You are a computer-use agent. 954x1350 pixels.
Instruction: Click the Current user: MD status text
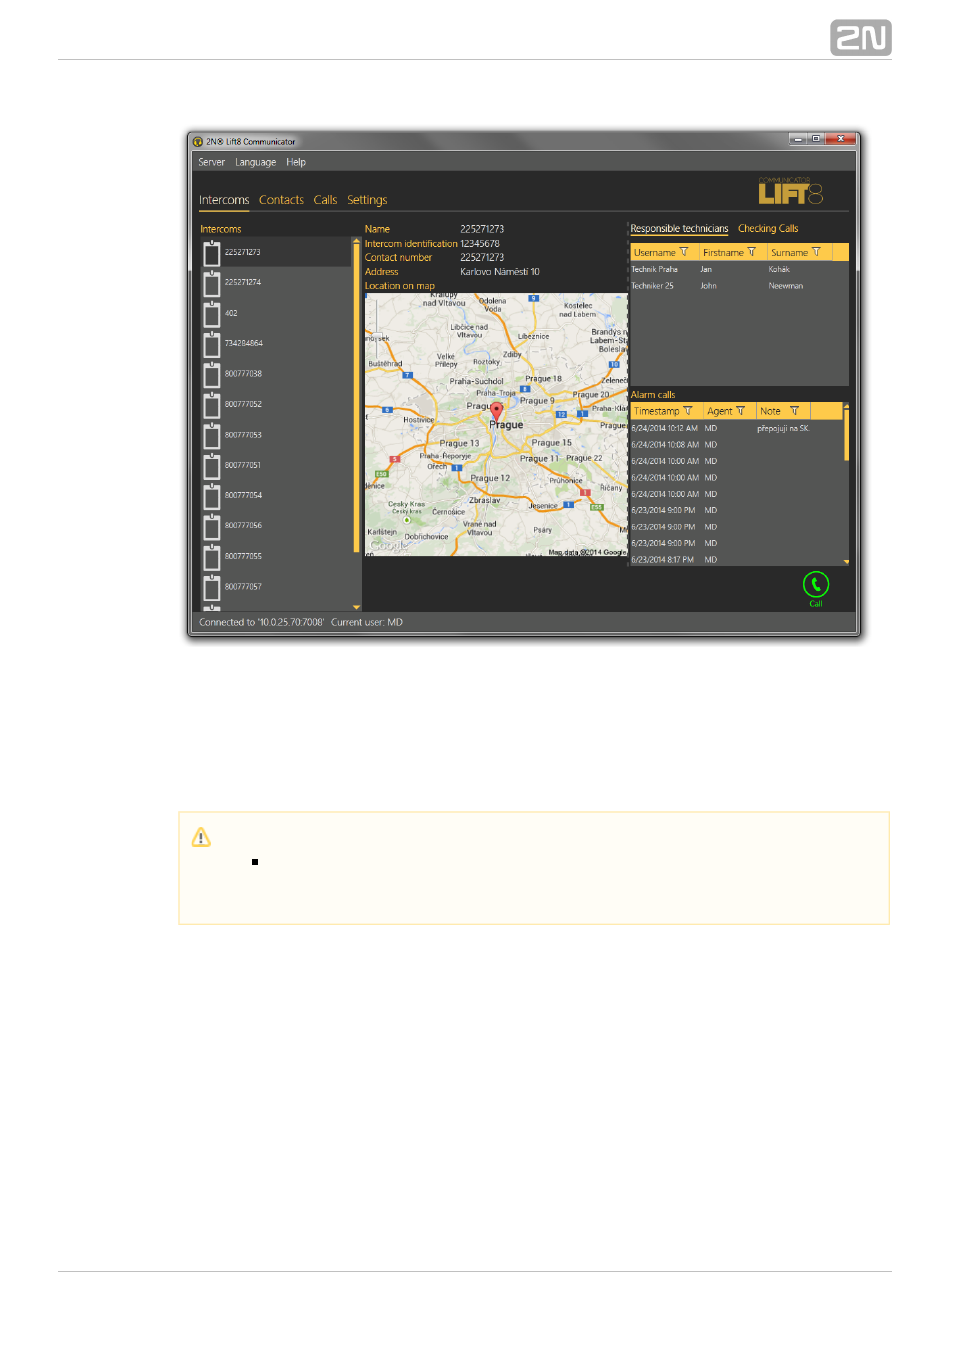(x=367, y=622)
